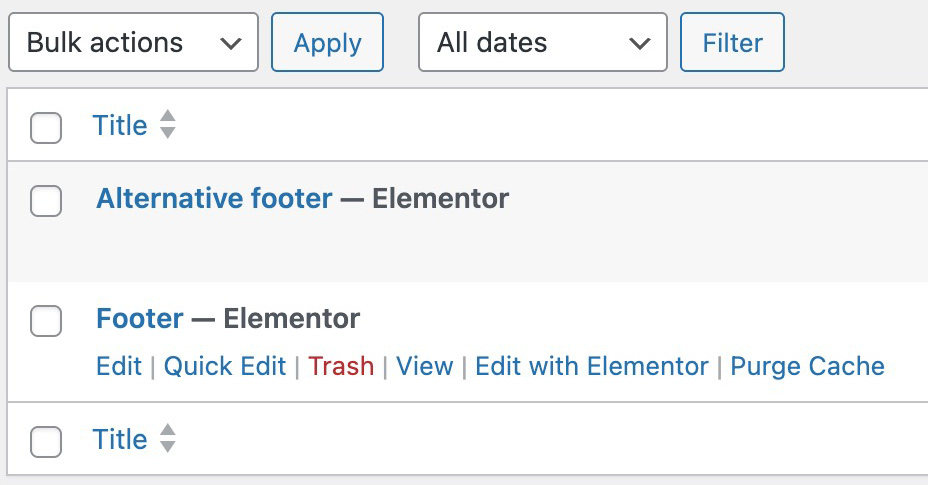Choose Quick Edit for Footer
The width and height of the screenshot is (928, 485).
click(x=225, y=367)
